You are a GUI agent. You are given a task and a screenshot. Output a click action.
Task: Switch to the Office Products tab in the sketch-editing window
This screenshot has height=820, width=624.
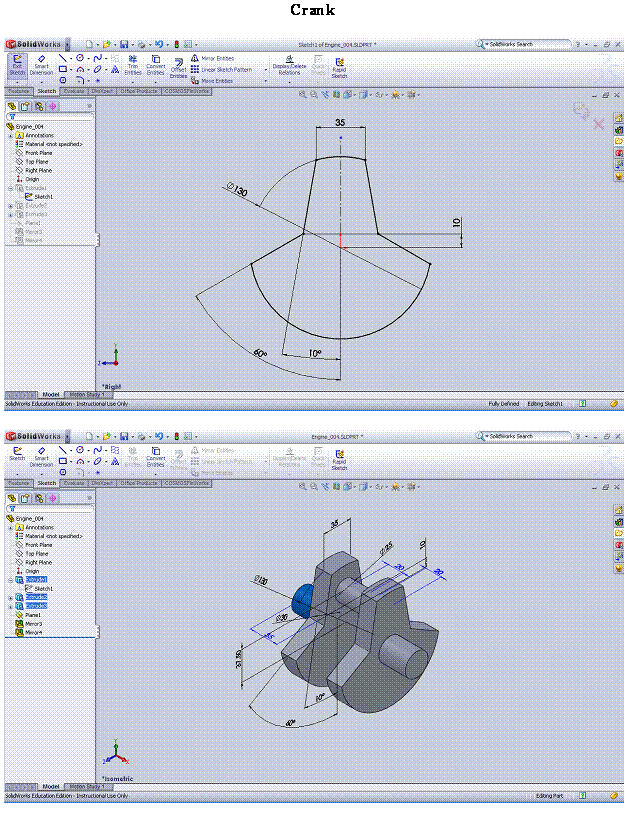(x=139, y=91)
